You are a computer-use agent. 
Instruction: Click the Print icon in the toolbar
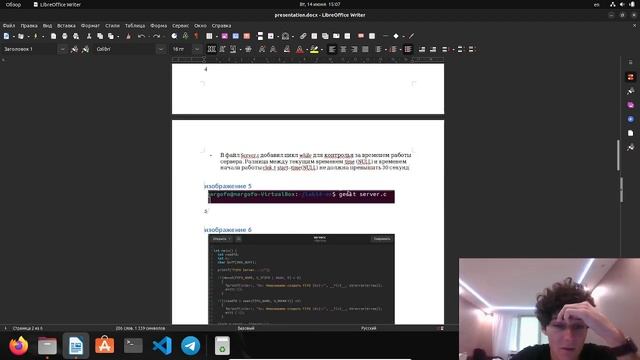[64, 36]
